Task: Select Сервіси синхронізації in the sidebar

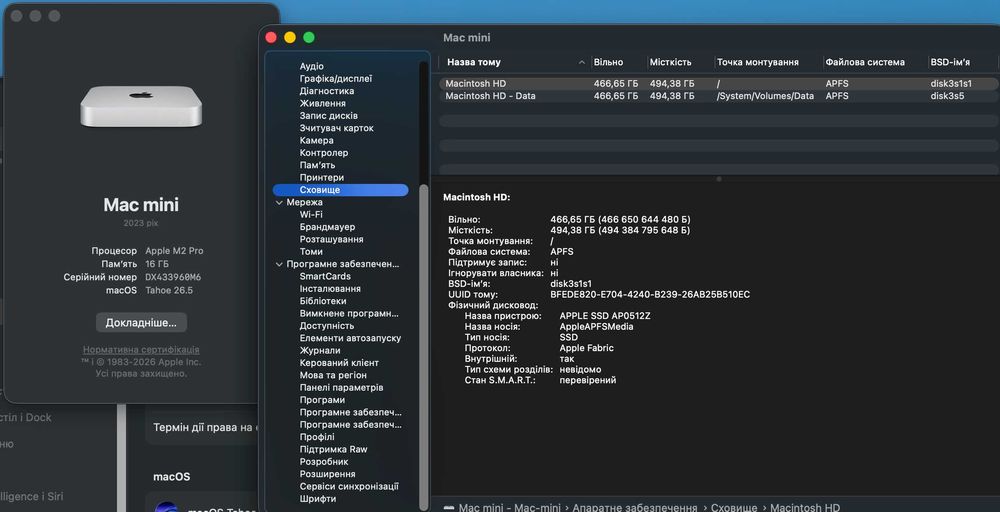Action: [349, 486]
